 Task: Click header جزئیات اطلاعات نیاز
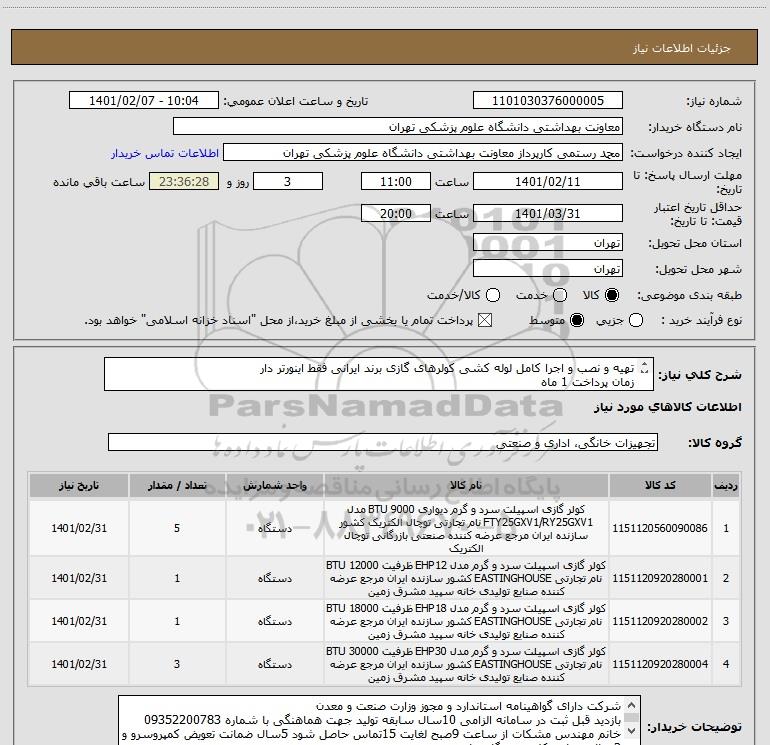tap(682, 48)
